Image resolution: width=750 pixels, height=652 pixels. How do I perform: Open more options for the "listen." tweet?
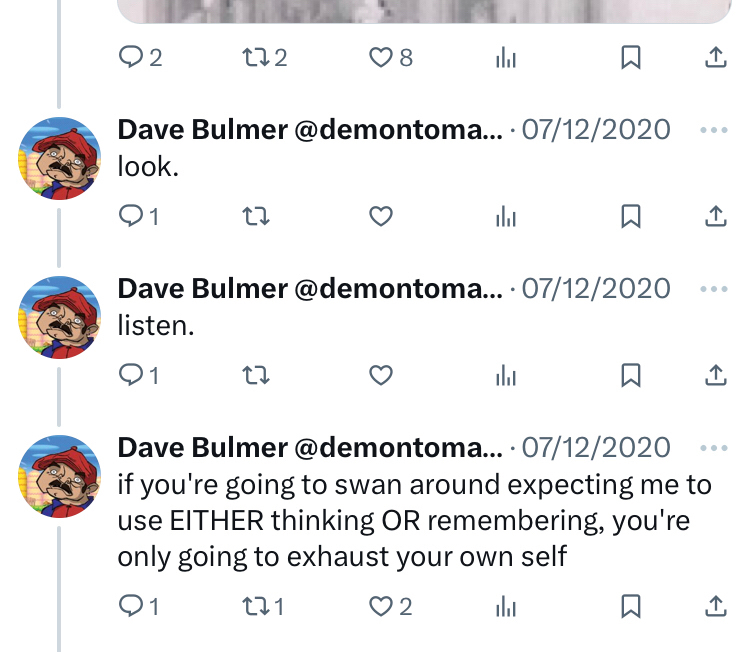point(714,289)
